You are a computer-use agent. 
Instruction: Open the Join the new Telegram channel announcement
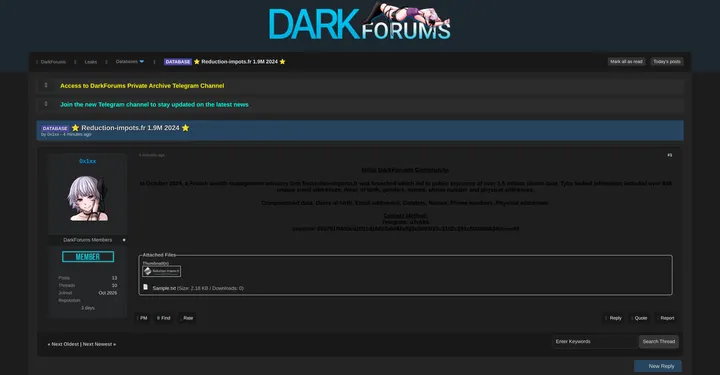[x=154, y=105]
